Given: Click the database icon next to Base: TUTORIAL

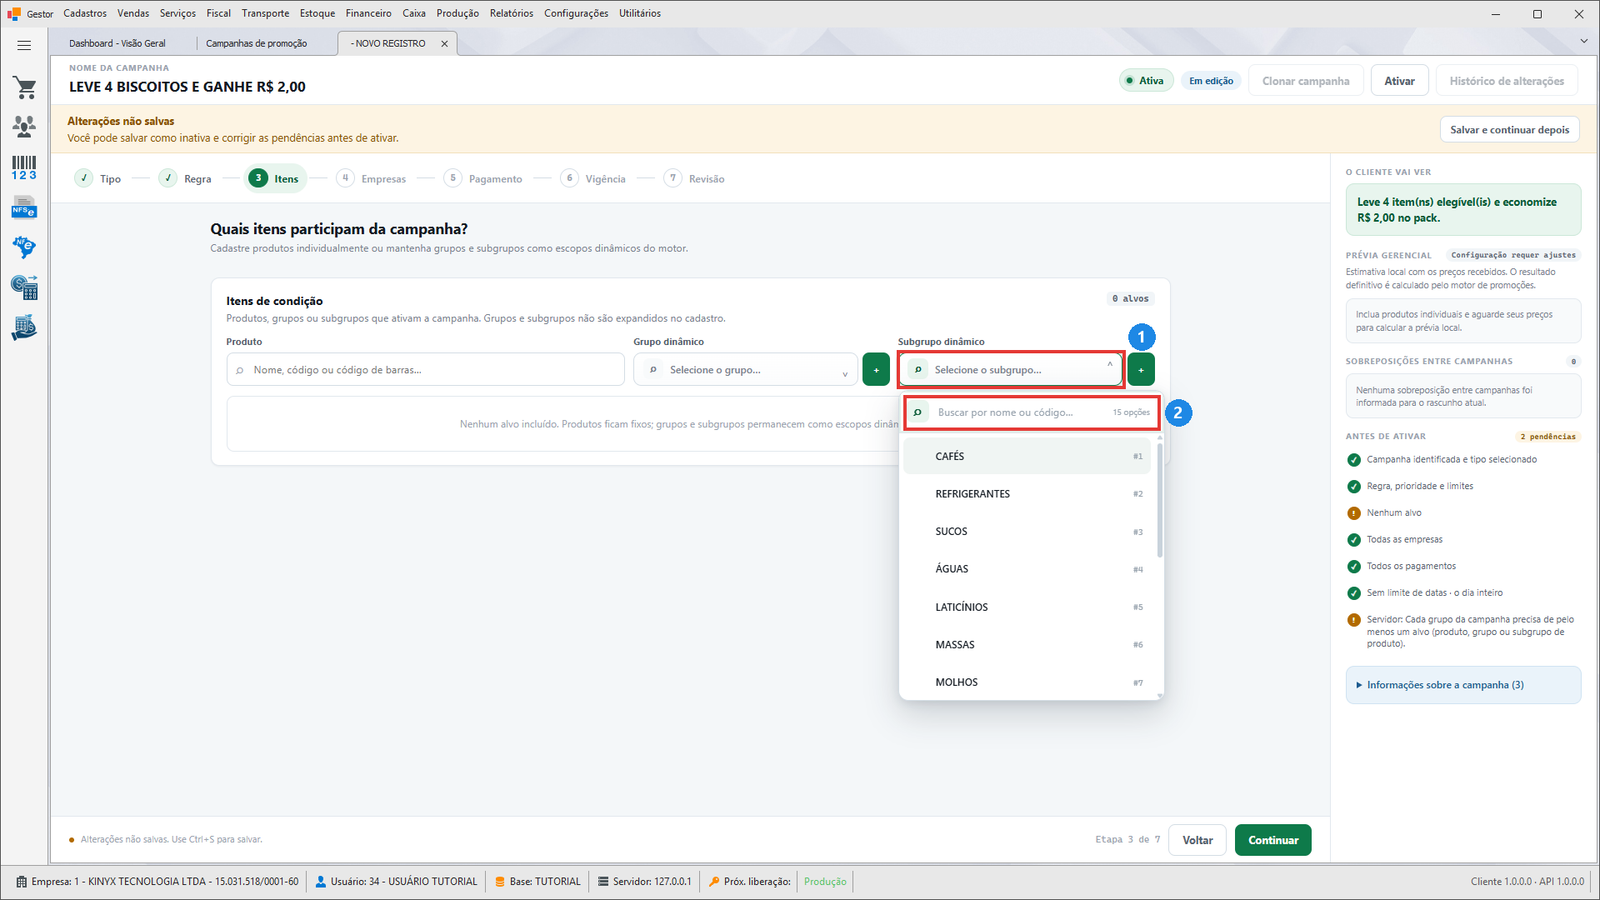Looking at the screenshot, I should (500, 882).
